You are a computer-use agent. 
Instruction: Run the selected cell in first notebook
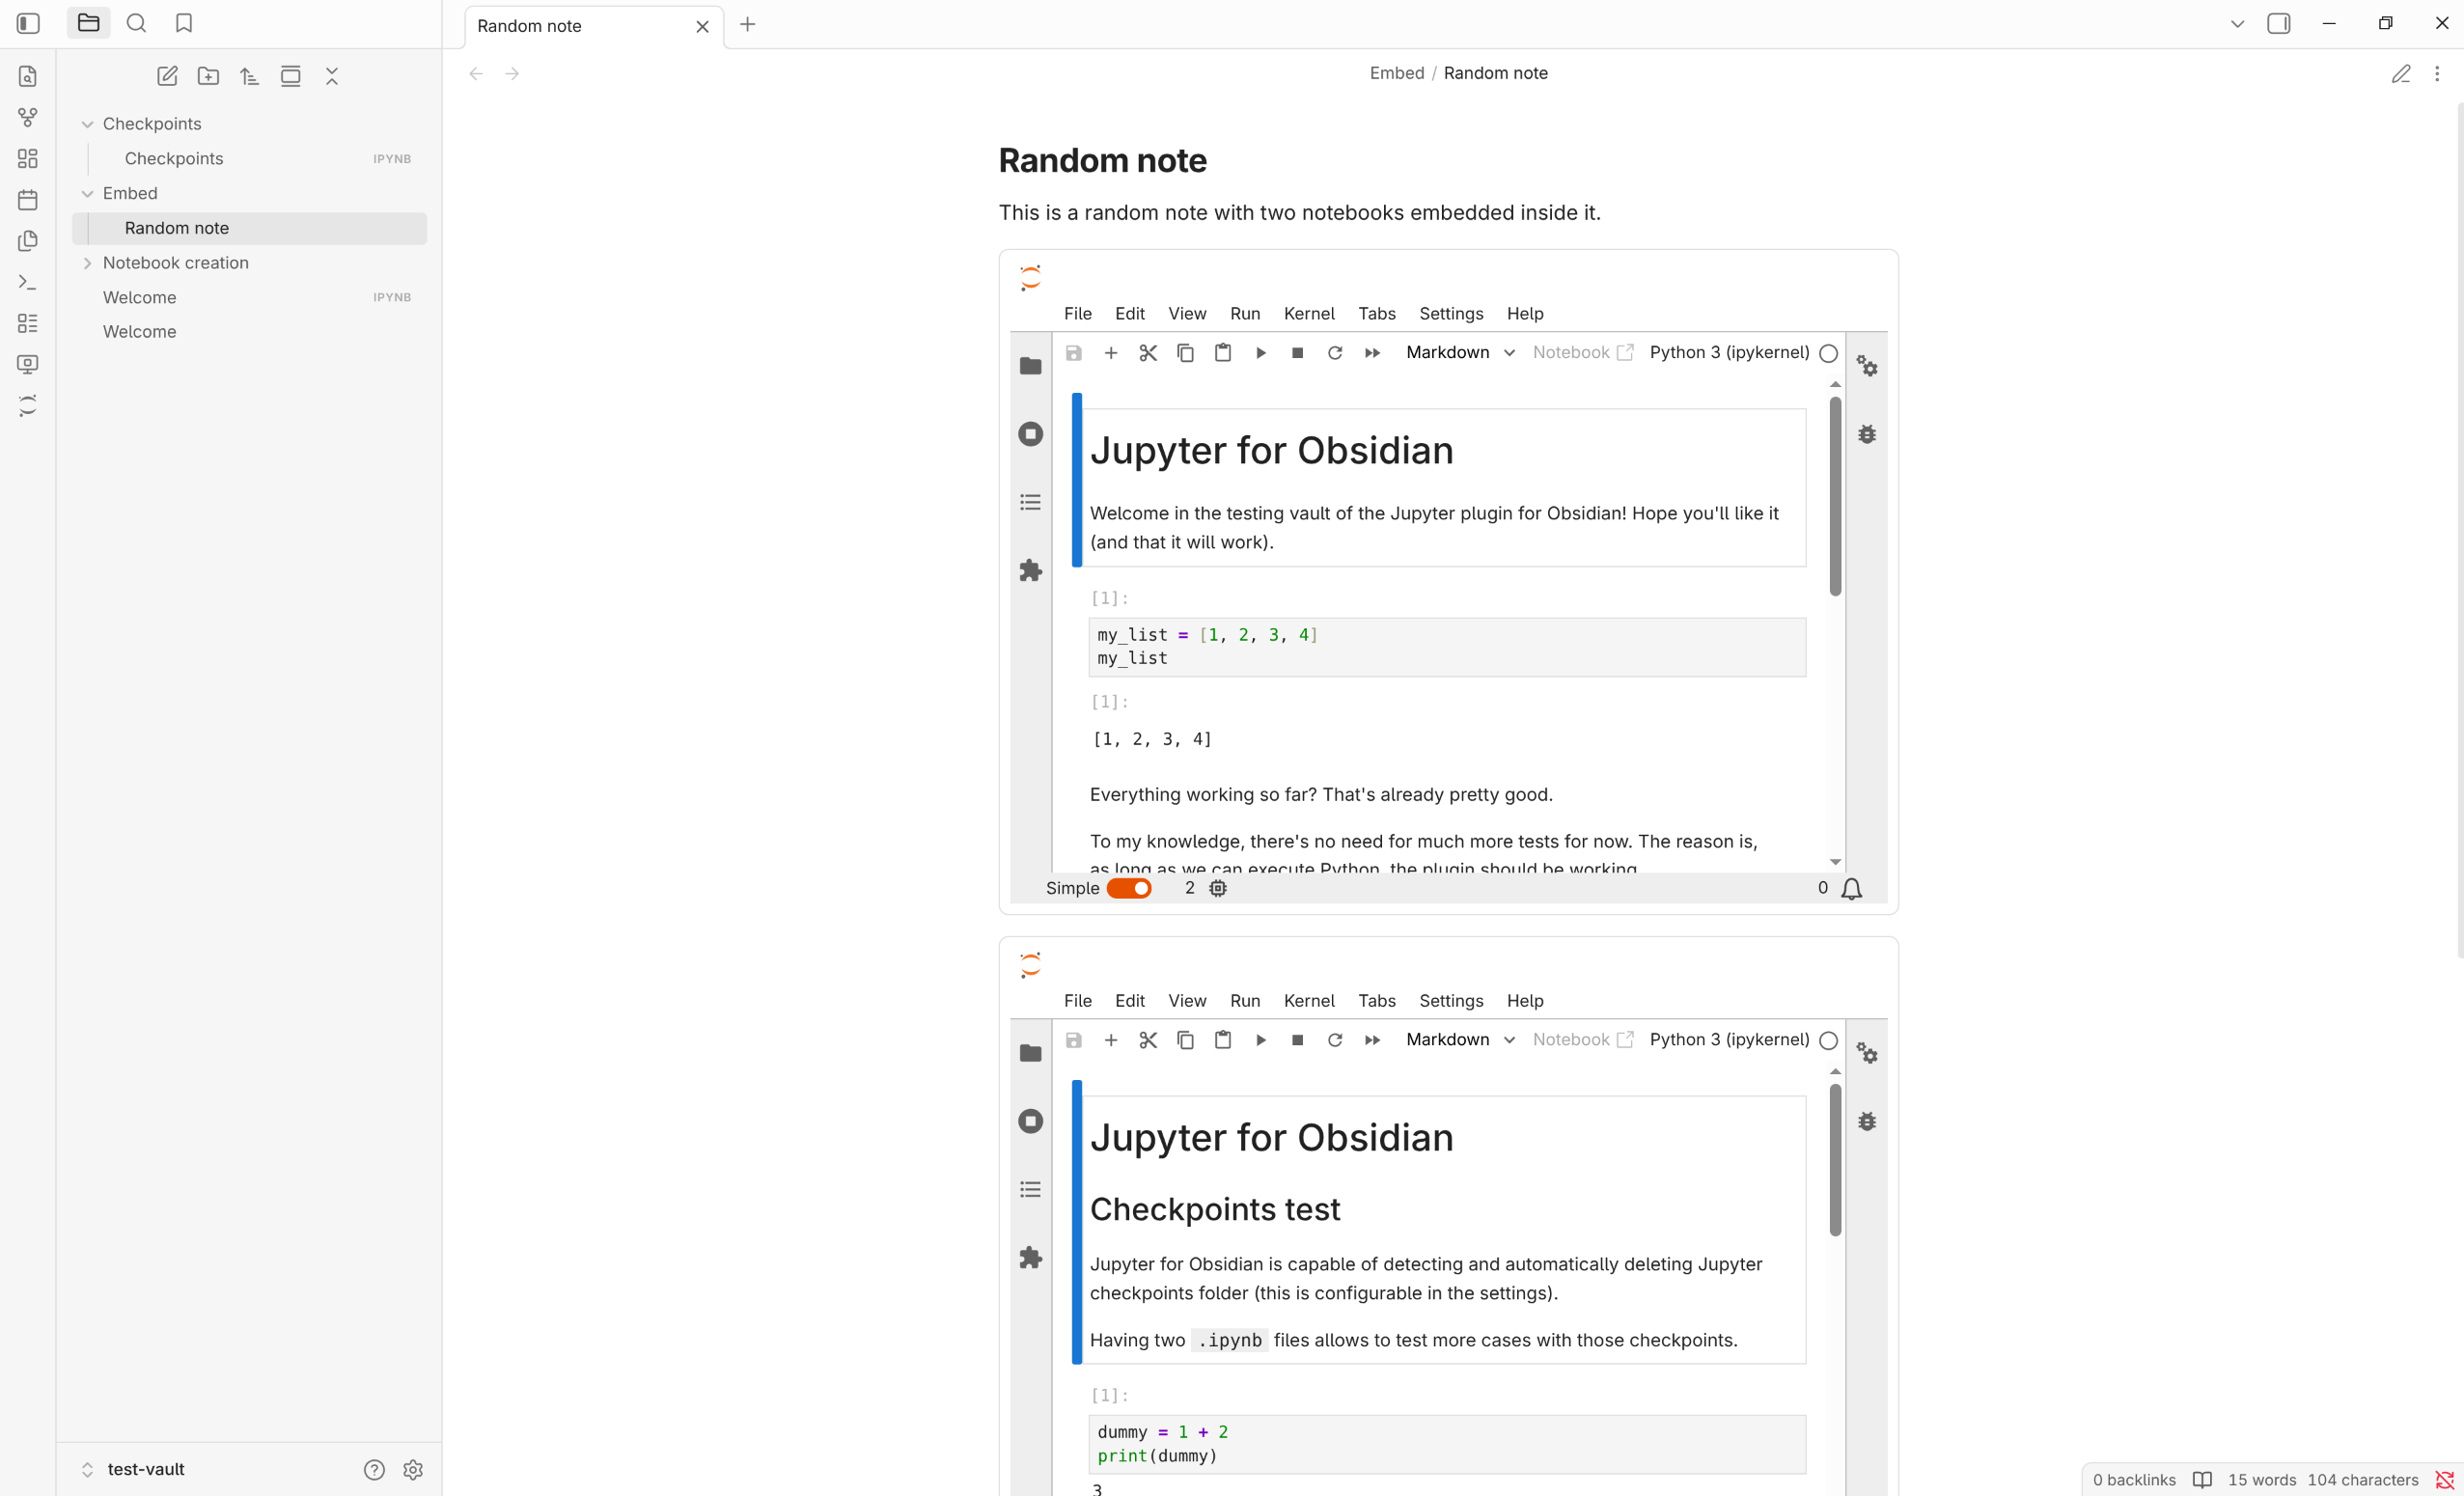(x=1260, y=353)
